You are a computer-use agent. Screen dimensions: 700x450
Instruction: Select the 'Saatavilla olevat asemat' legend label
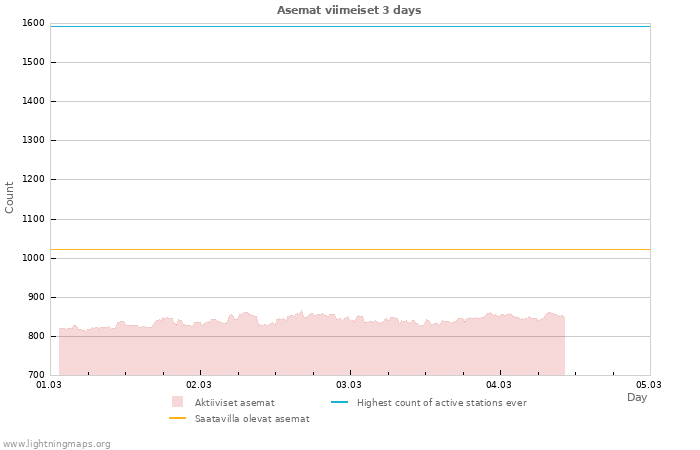click(x=252, y=419)
